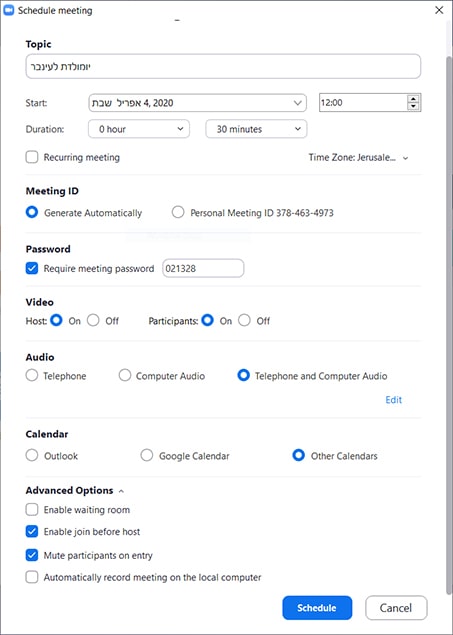
Task: Disable Mute participants on entry
Action: pos(32,555)
